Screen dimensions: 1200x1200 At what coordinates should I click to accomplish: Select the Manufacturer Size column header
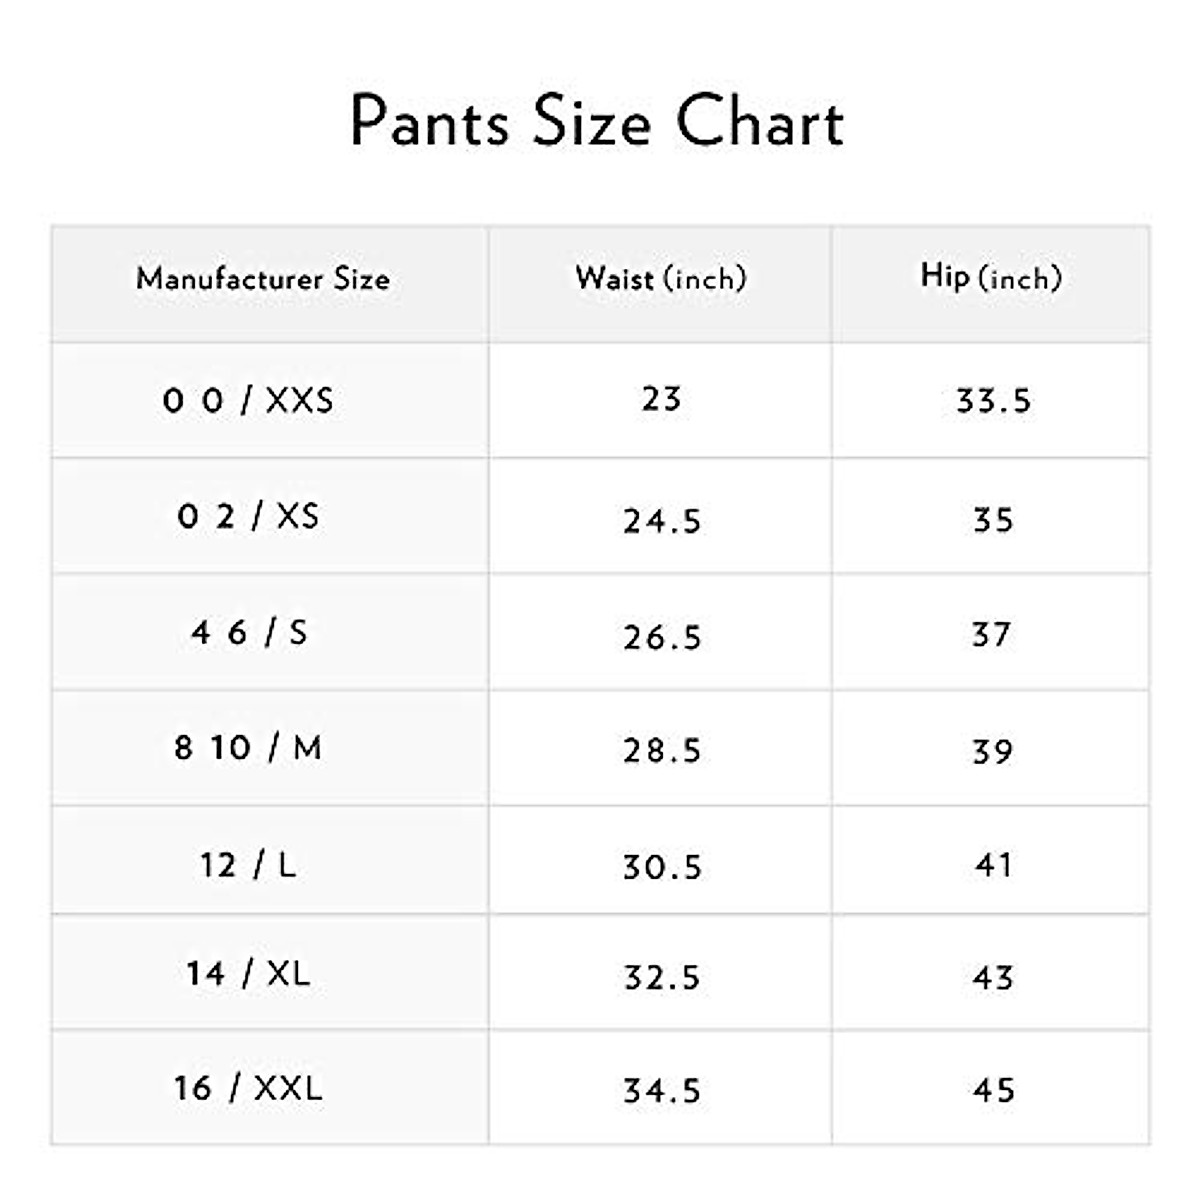pyautogui.click(x=263, y=279)
